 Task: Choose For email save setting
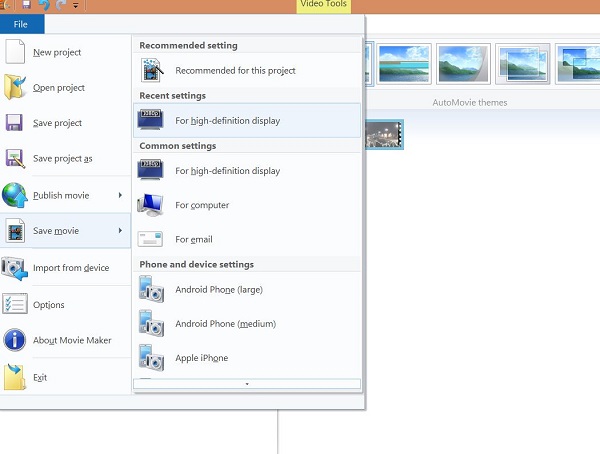[x=247, y=239]
